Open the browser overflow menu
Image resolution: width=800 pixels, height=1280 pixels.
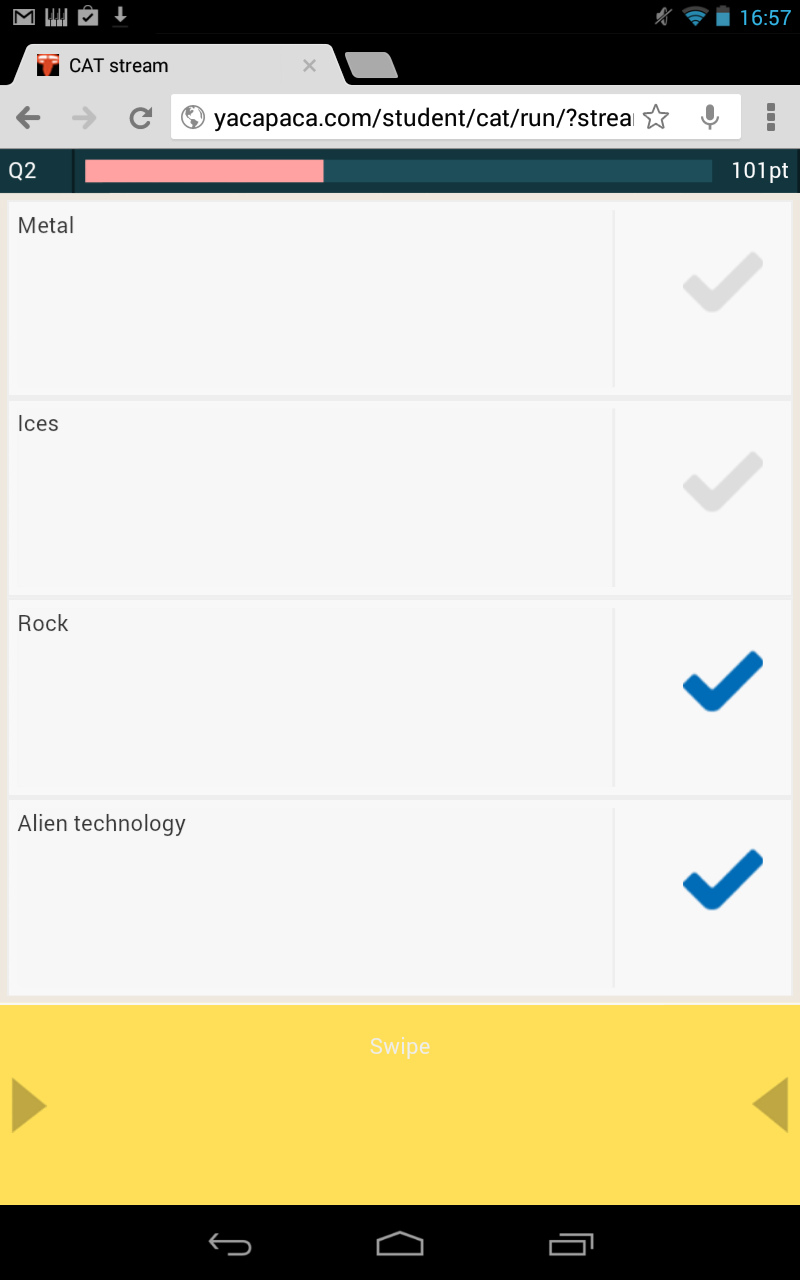(x=770, y=117)
